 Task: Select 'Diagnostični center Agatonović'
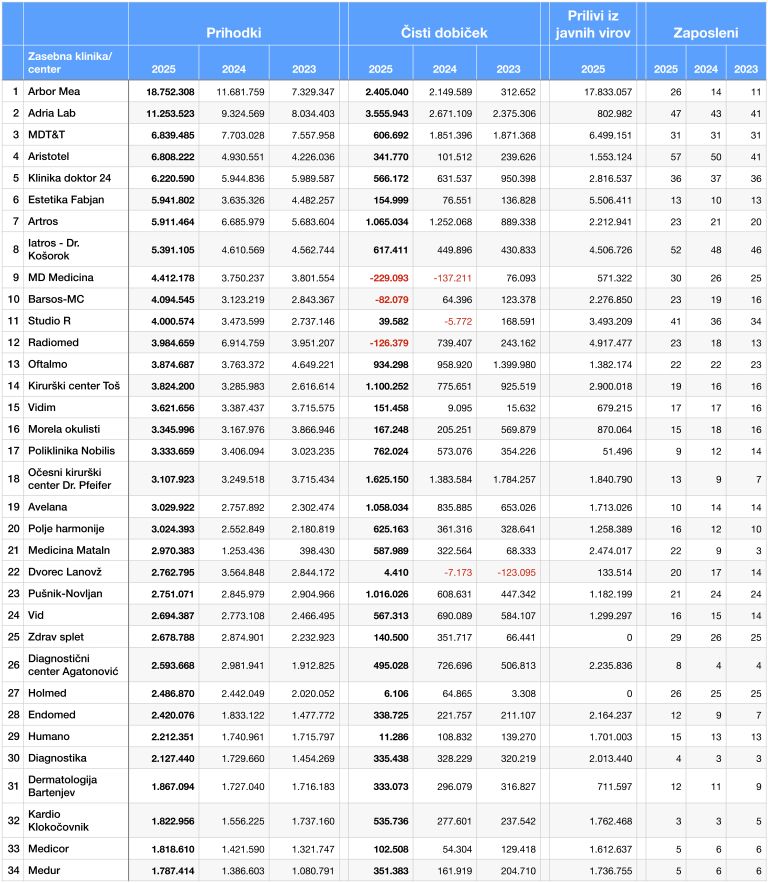coord(73,665)
